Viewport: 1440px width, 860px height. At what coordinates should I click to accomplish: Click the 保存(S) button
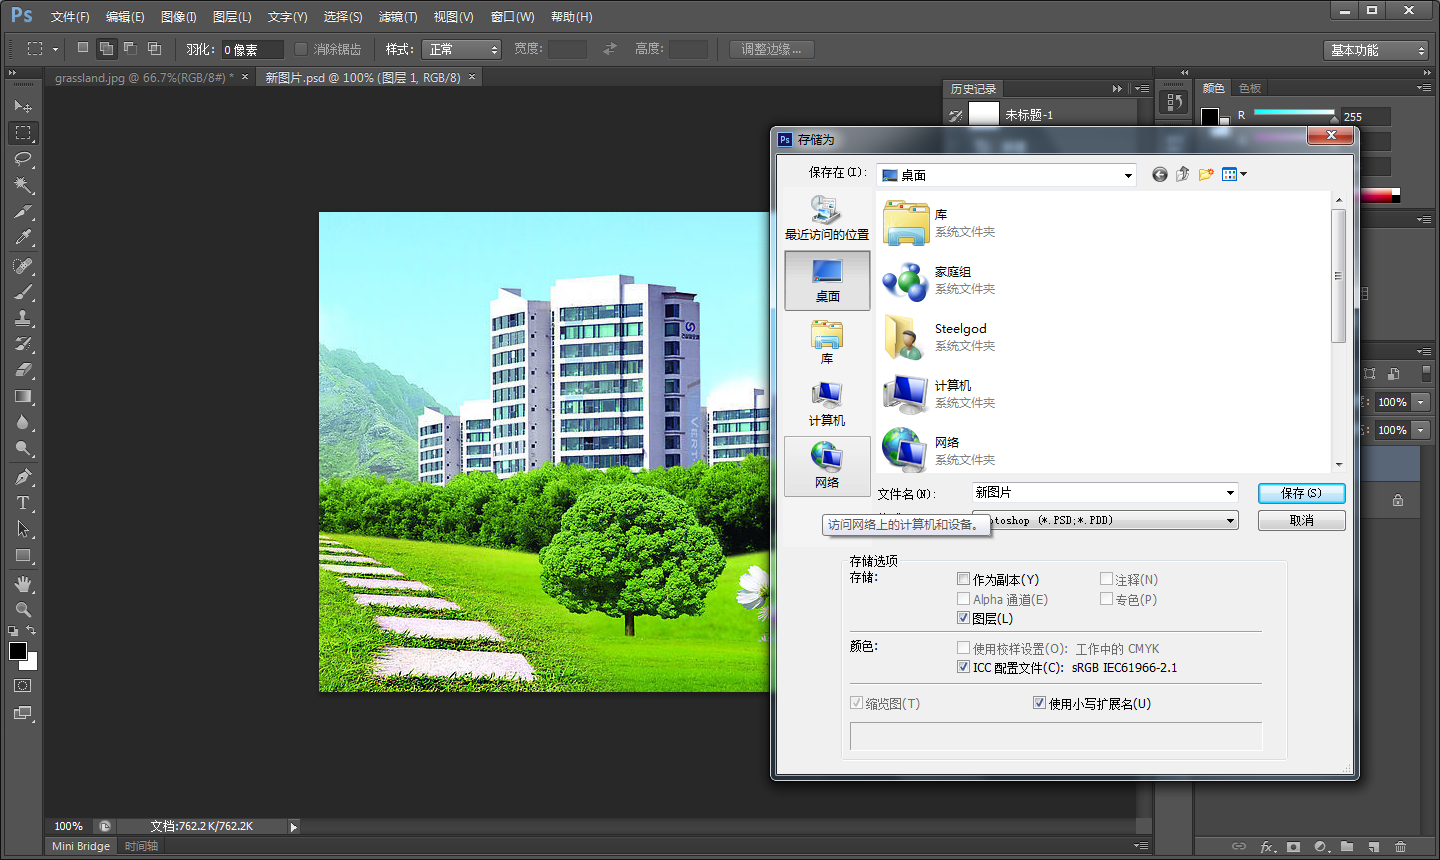tap(1301, 493)
